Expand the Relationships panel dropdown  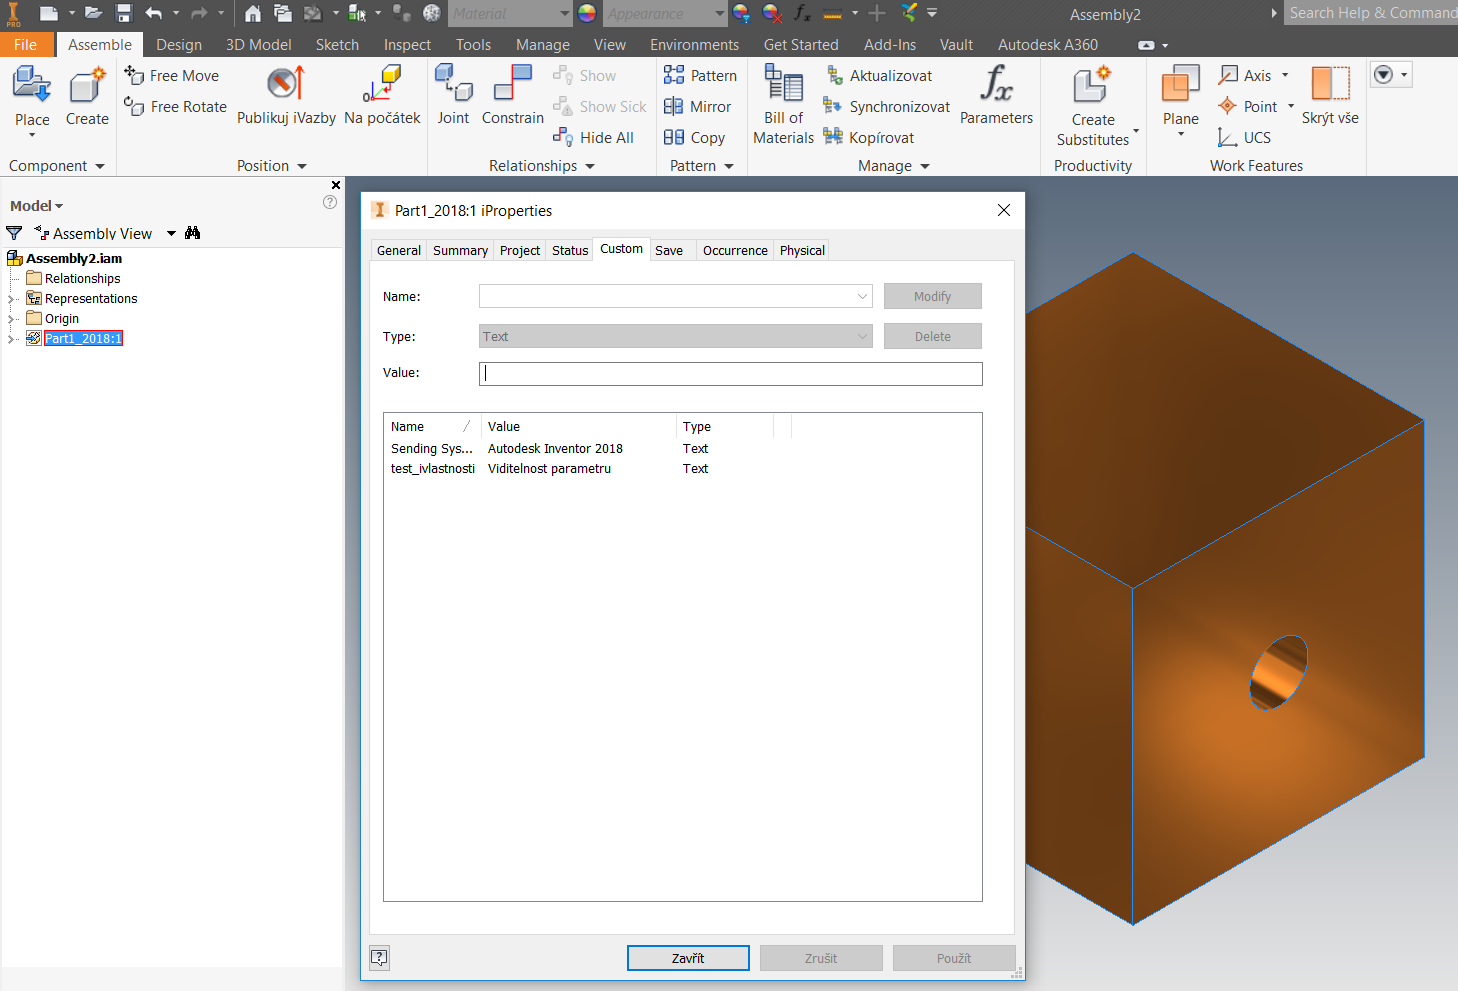(x=590, y=166)
